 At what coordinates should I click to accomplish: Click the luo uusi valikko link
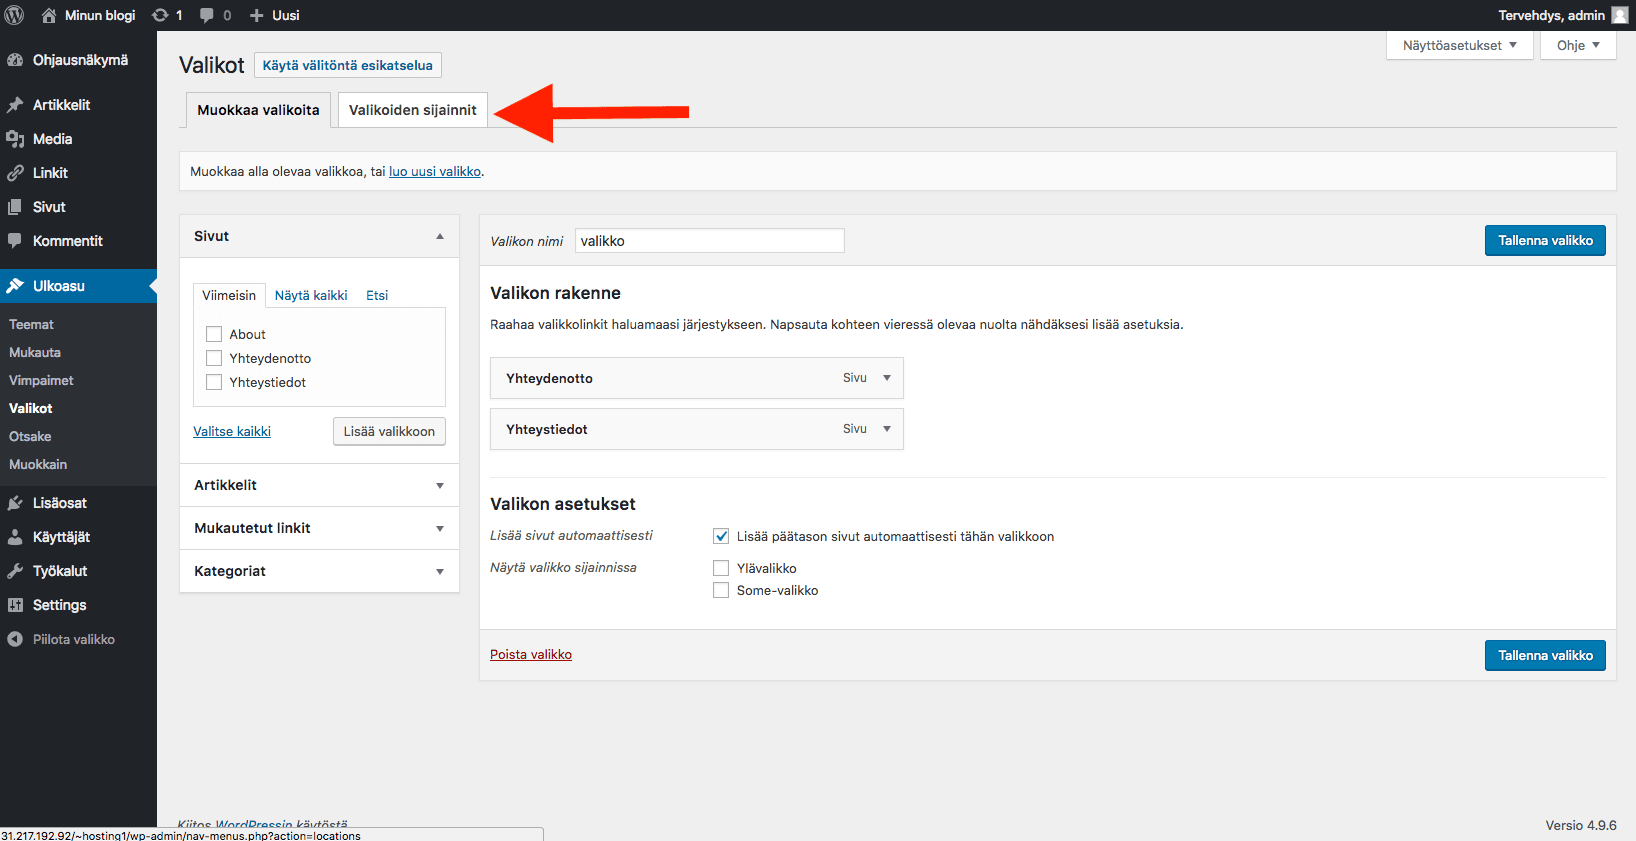click(x=435, y=171)
